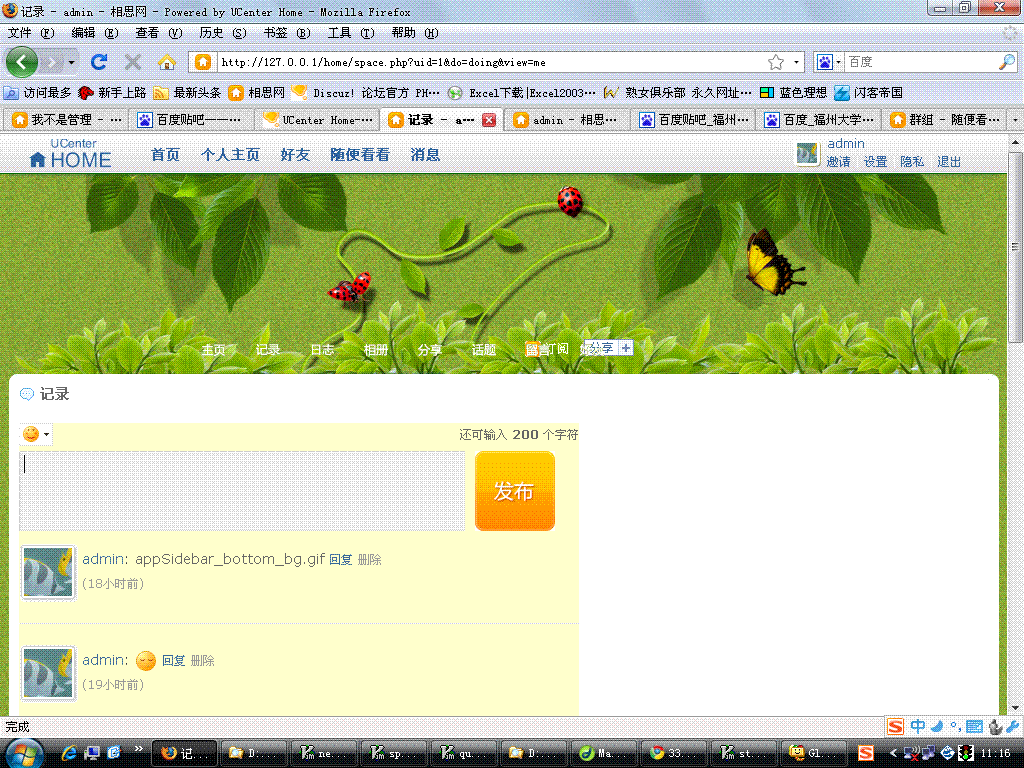Close the active 记录 tab
This screenshot has height=768, width=1024.
tap(488, 120)
